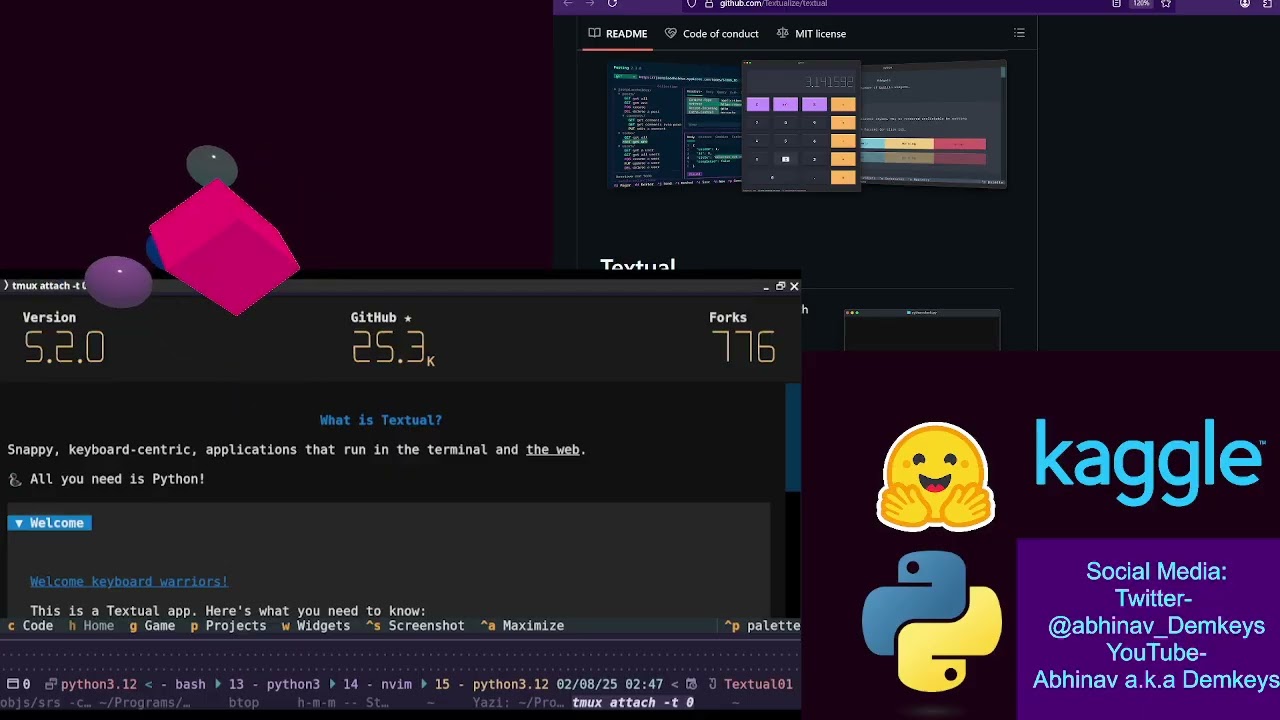This screenshot has height=720, width=1280.
Task: Open the Textual demo screenshot image in README
Action: [809, 125]
